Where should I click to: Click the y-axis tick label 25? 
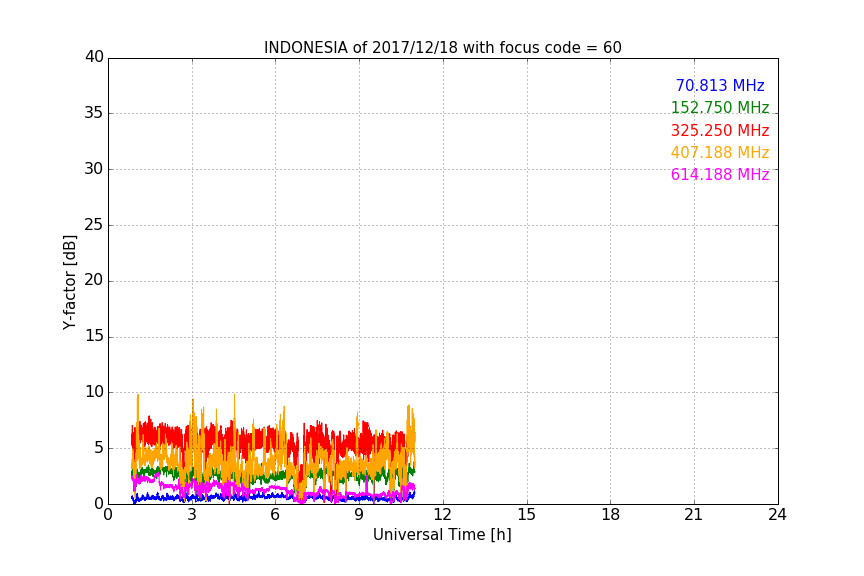[94, 224]
